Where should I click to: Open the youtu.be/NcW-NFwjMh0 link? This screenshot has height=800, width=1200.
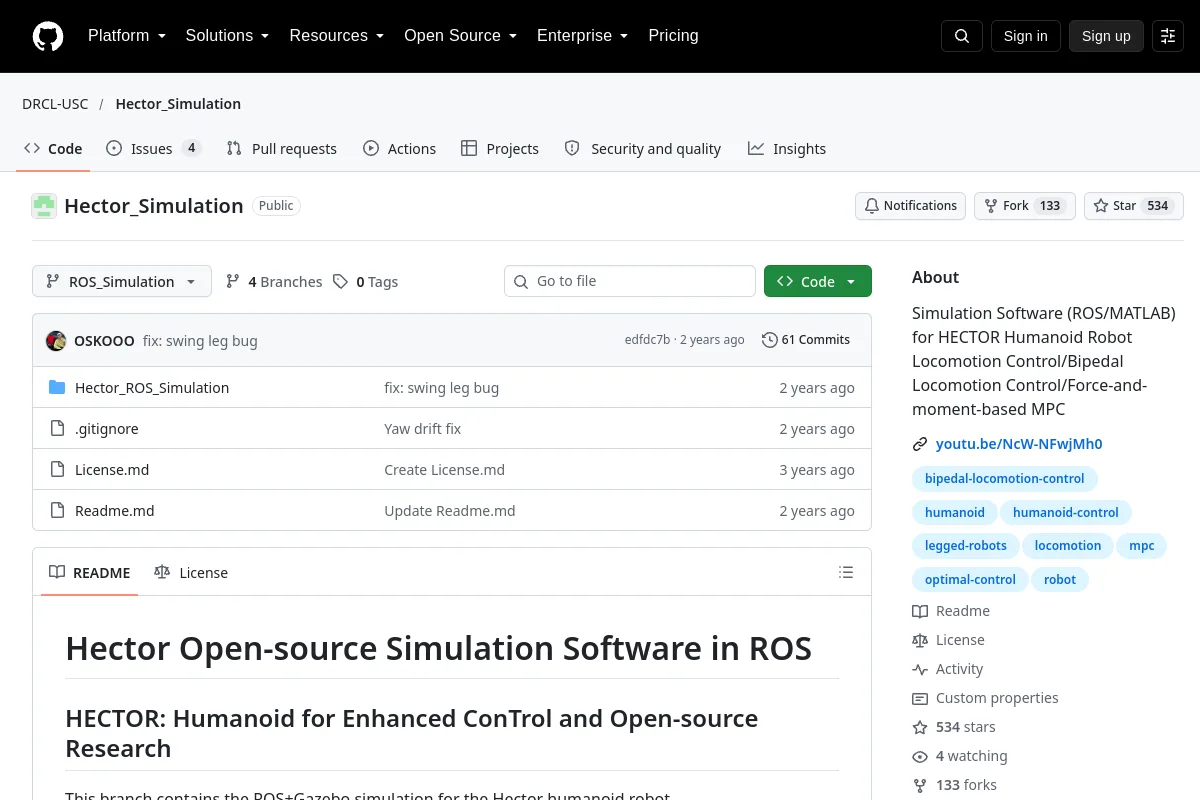click(1019, 444)
